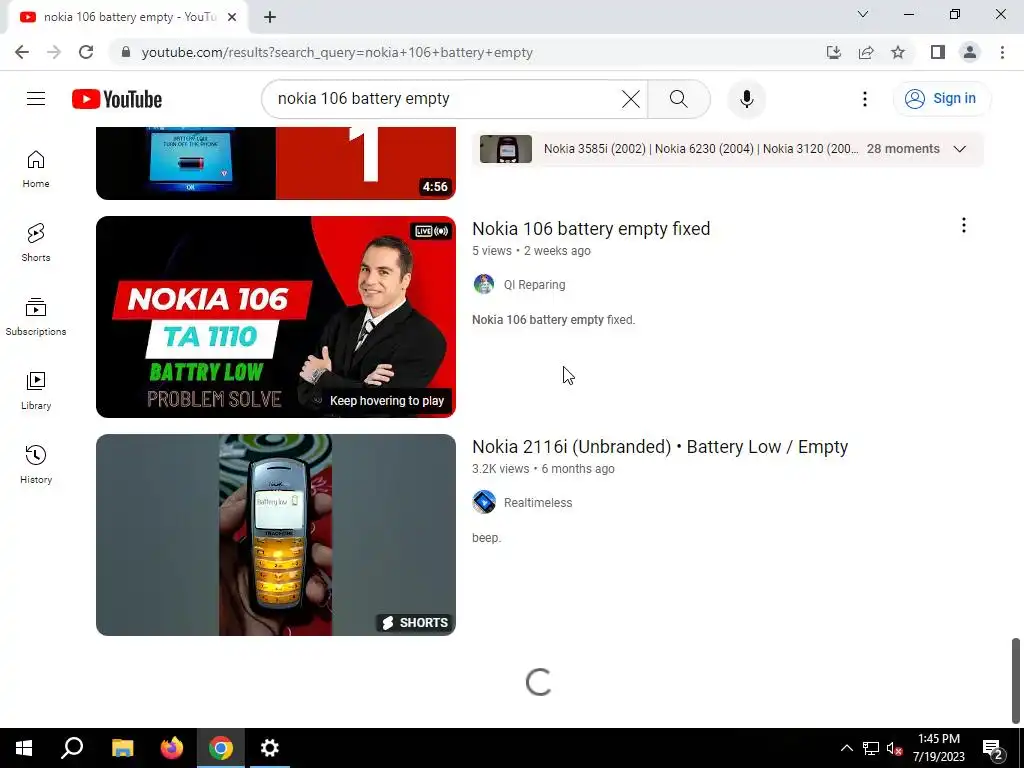Open Shorts in the sidebar
The height and width of the screenshot is (768, 1024).
[36, 243]
